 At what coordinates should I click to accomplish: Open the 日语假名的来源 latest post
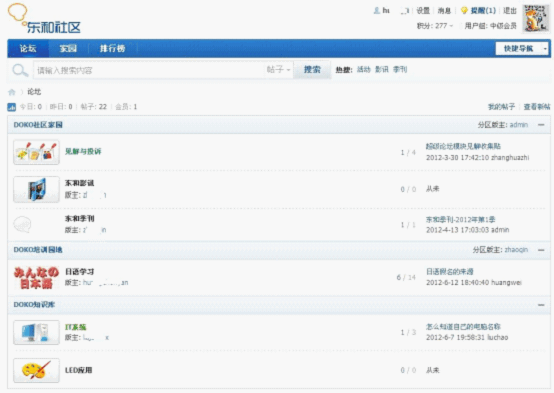(449, 272)
